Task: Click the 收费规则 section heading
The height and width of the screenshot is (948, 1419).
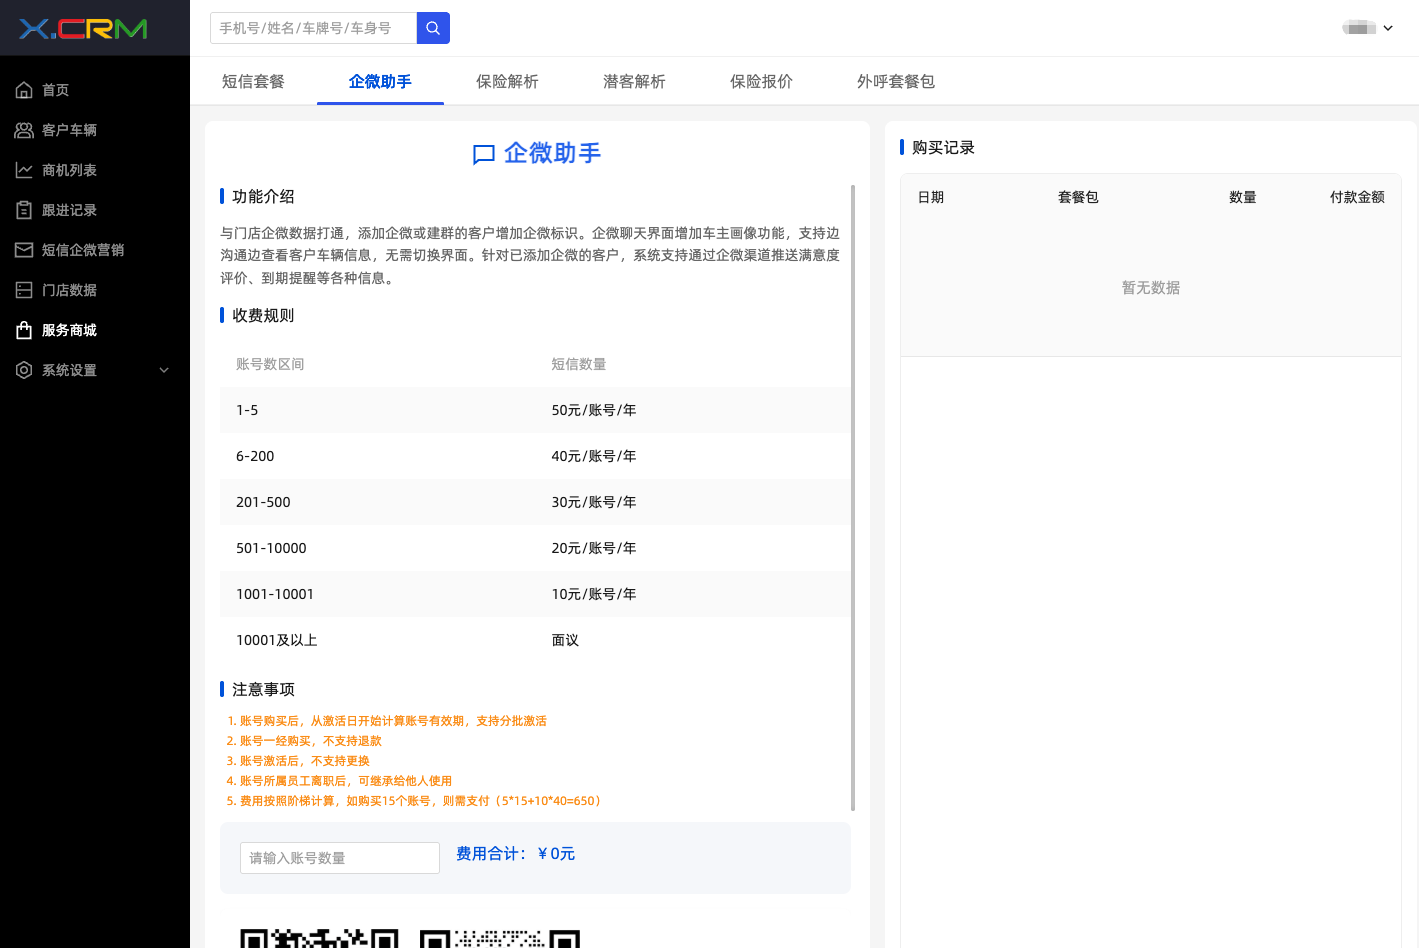Action: click(x=263, y=315)
